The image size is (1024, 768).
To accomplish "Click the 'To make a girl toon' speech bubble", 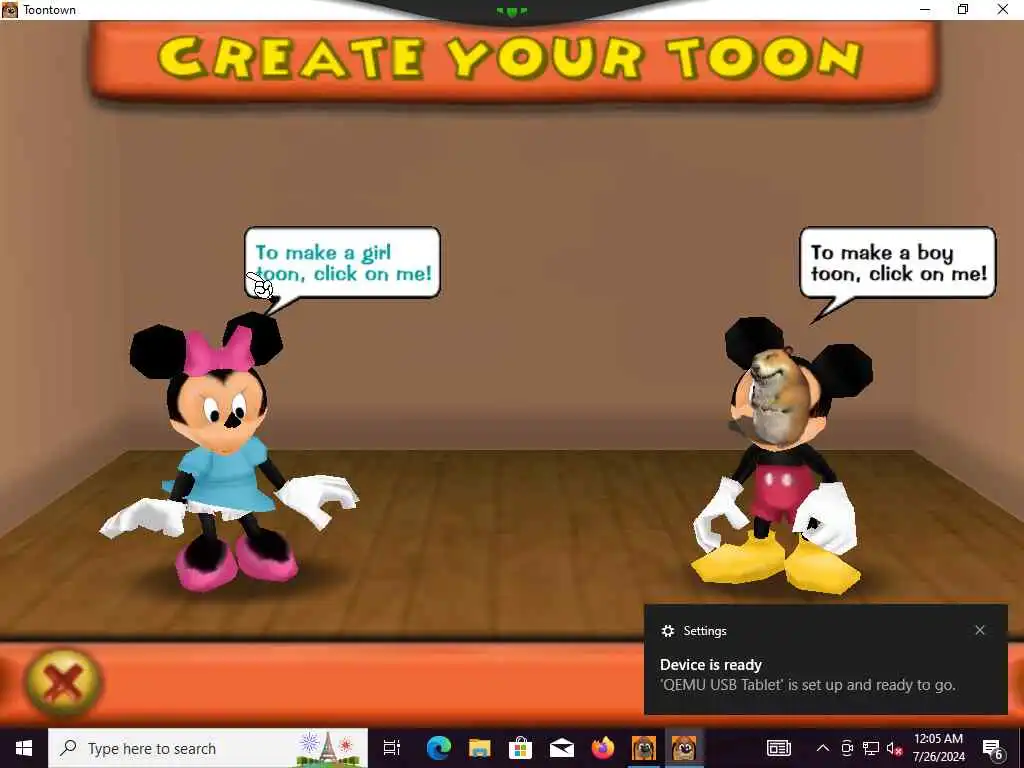I will click(x=342, y=263).
